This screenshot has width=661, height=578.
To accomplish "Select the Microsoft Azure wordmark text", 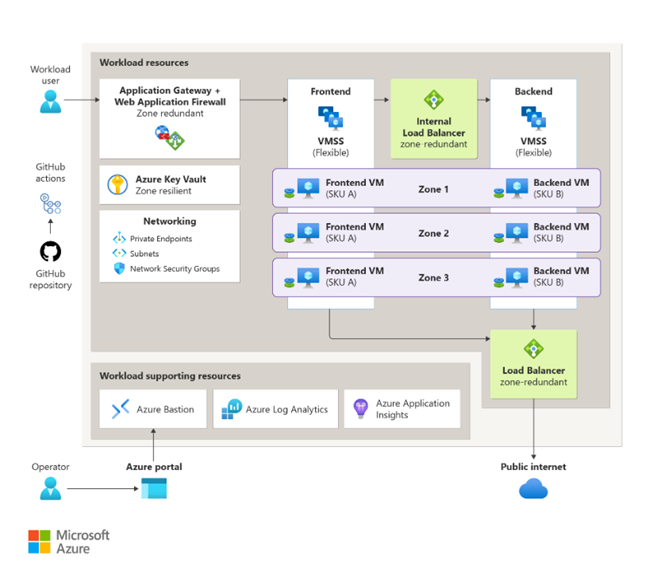I will pyautogui.click(x=83, y=542).
